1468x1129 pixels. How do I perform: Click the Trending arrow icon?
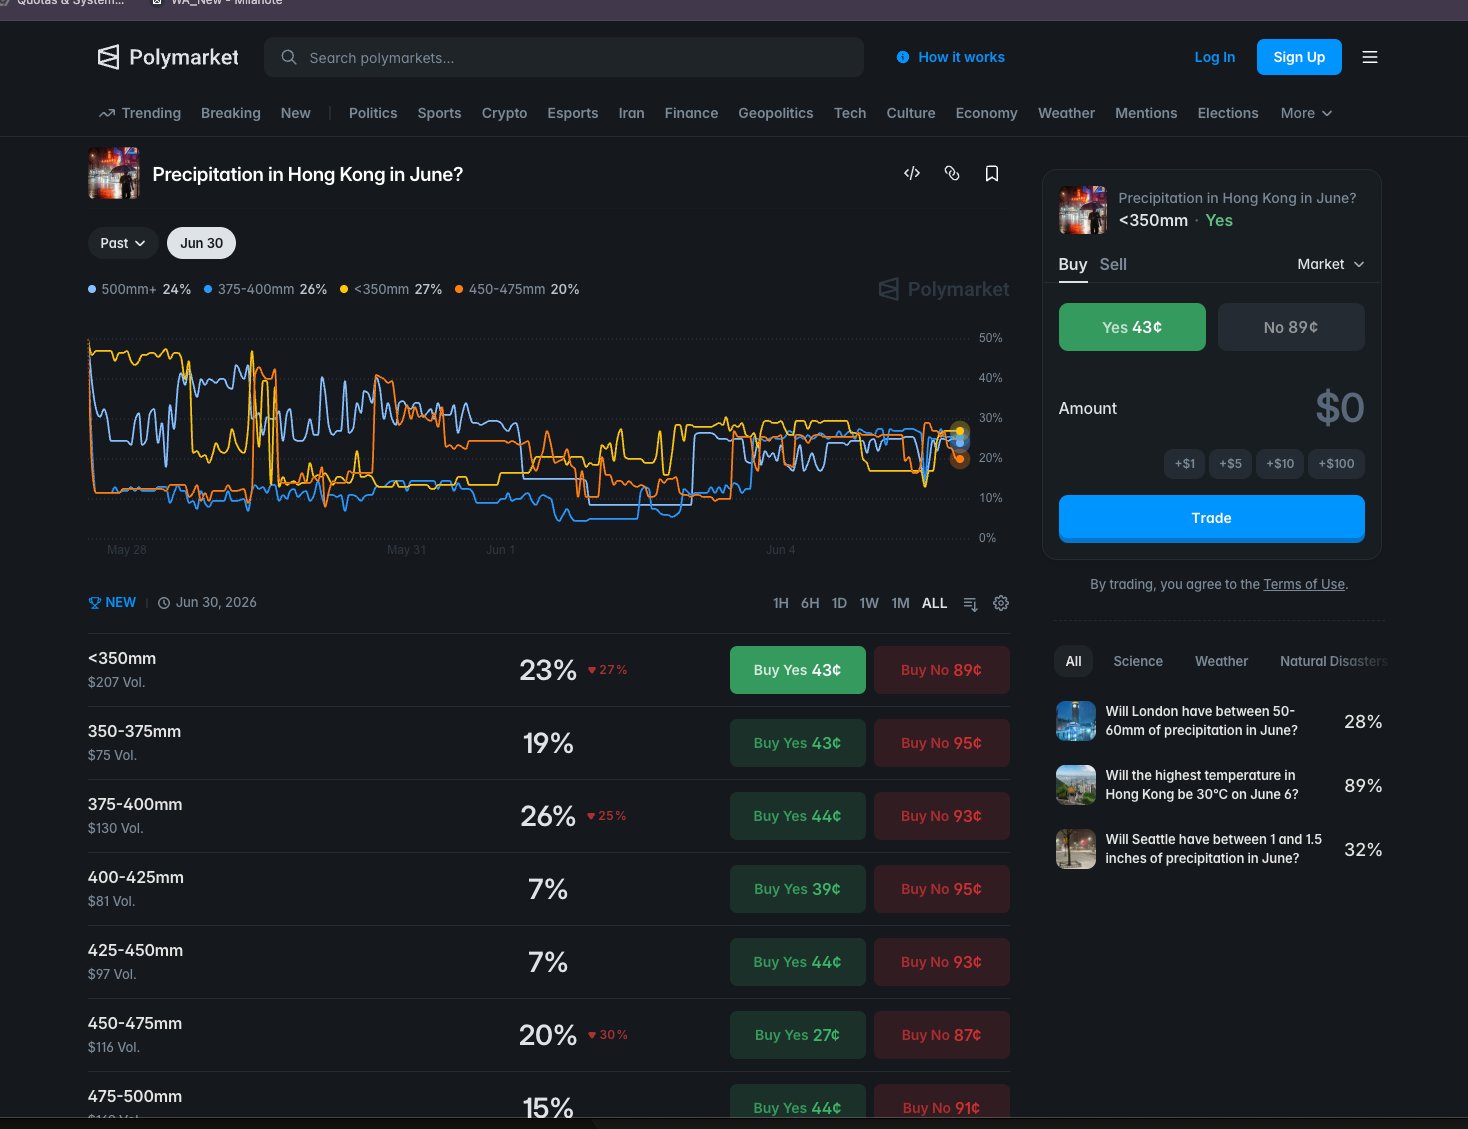click(x=107, y=113)
